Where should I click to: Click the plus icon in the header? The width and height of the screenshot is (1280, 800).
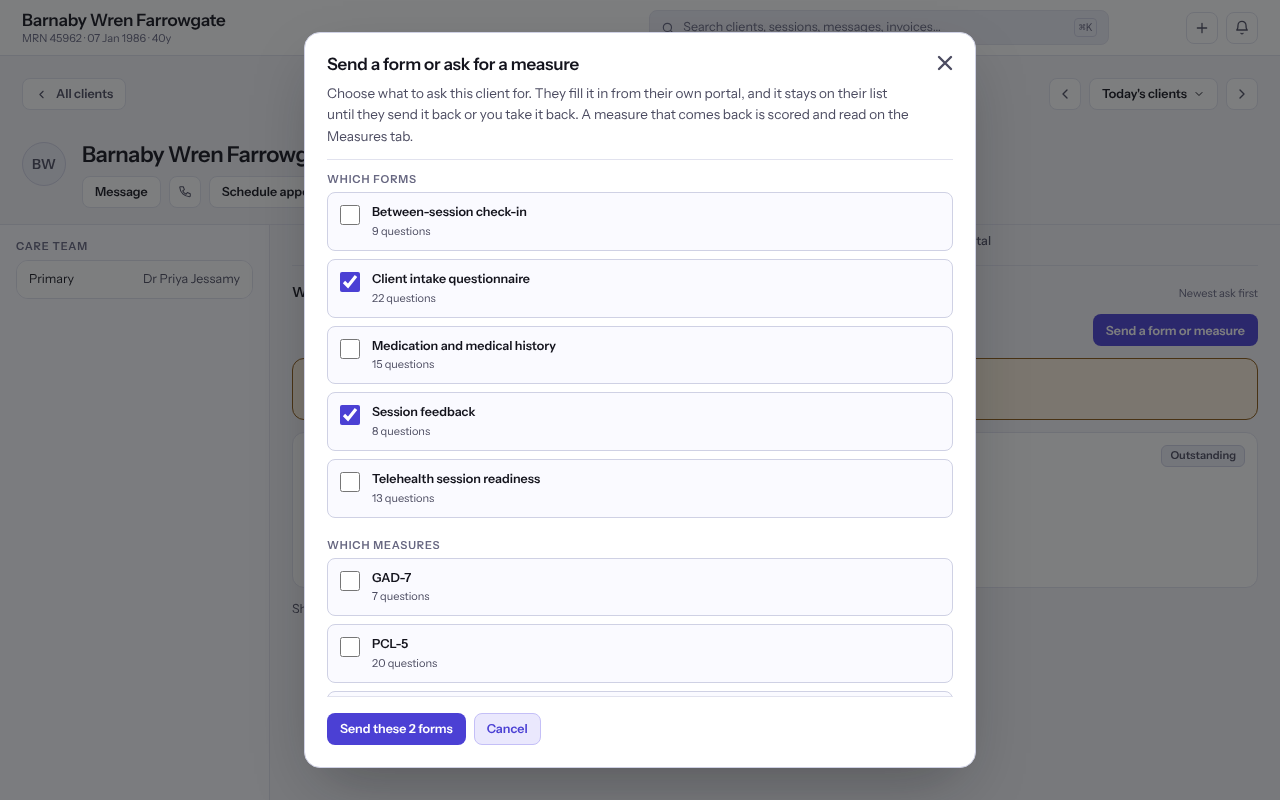pyautogui.click(x=1202, y=28)
